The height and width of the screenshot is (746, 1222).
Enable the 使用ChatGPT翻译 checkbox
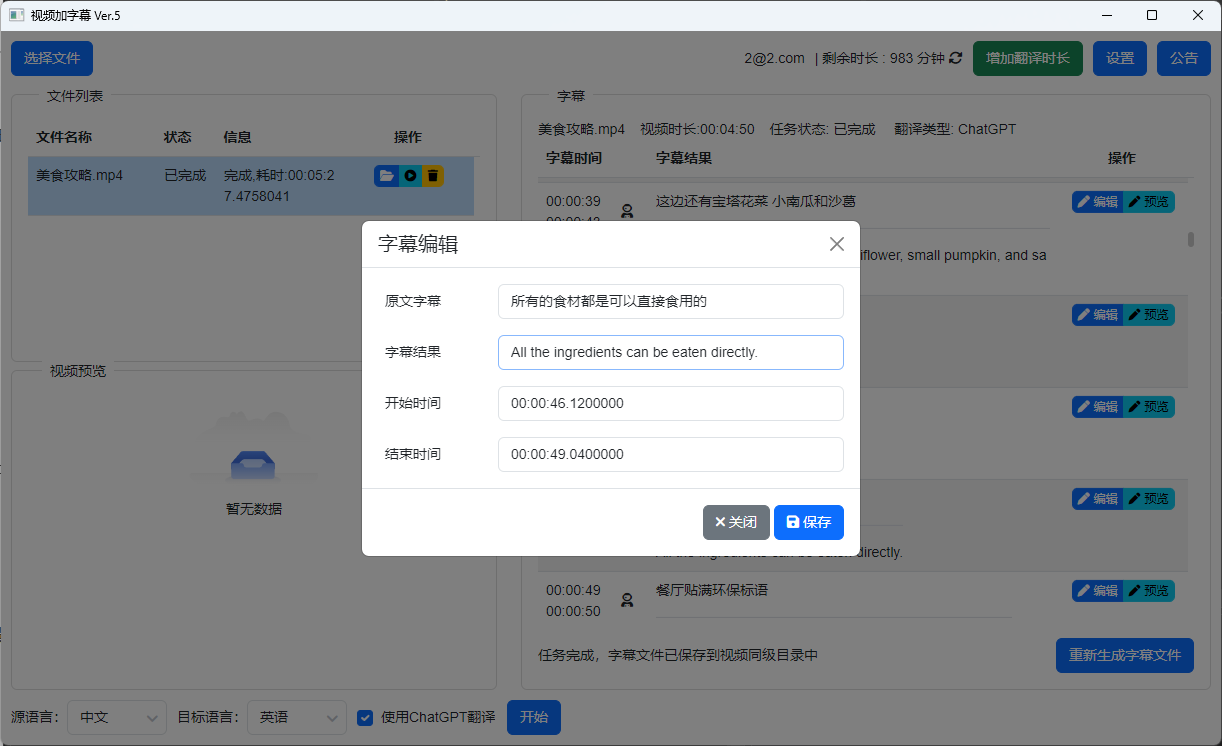(364, 717)
